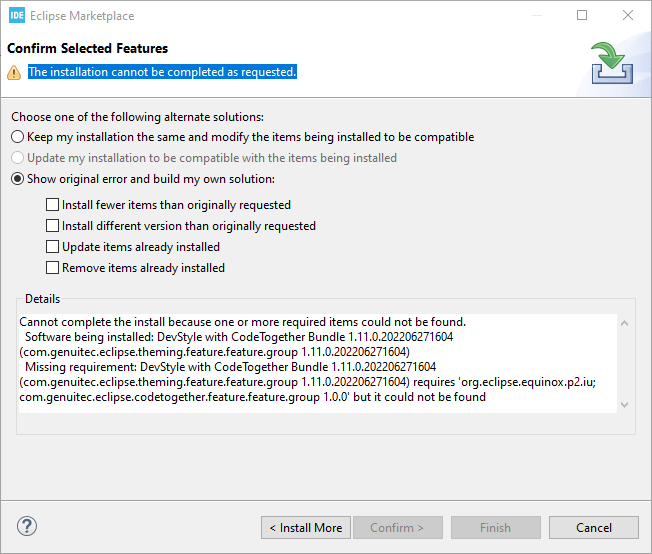This screenshot has height=554, width=652.
Task: Click the Details scroll down arrow
Action: point(624,404)
